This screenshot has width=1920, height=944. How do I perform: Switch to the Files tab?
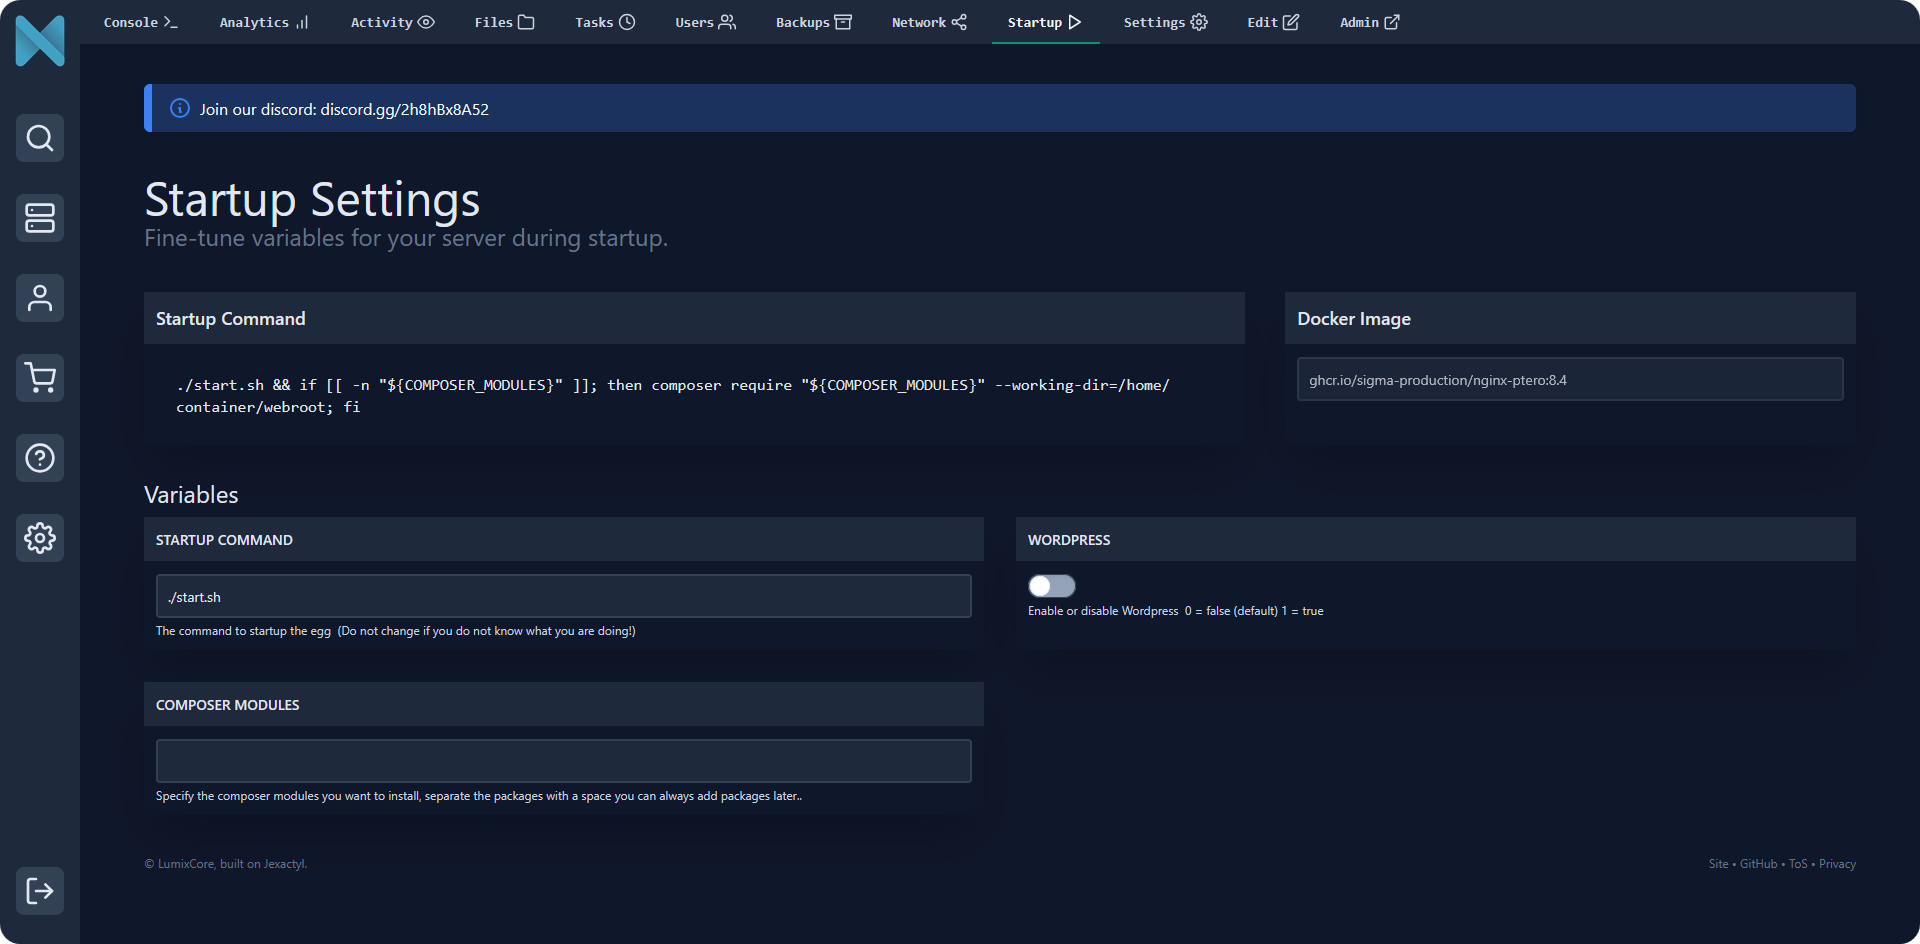(x=504, y=22)
